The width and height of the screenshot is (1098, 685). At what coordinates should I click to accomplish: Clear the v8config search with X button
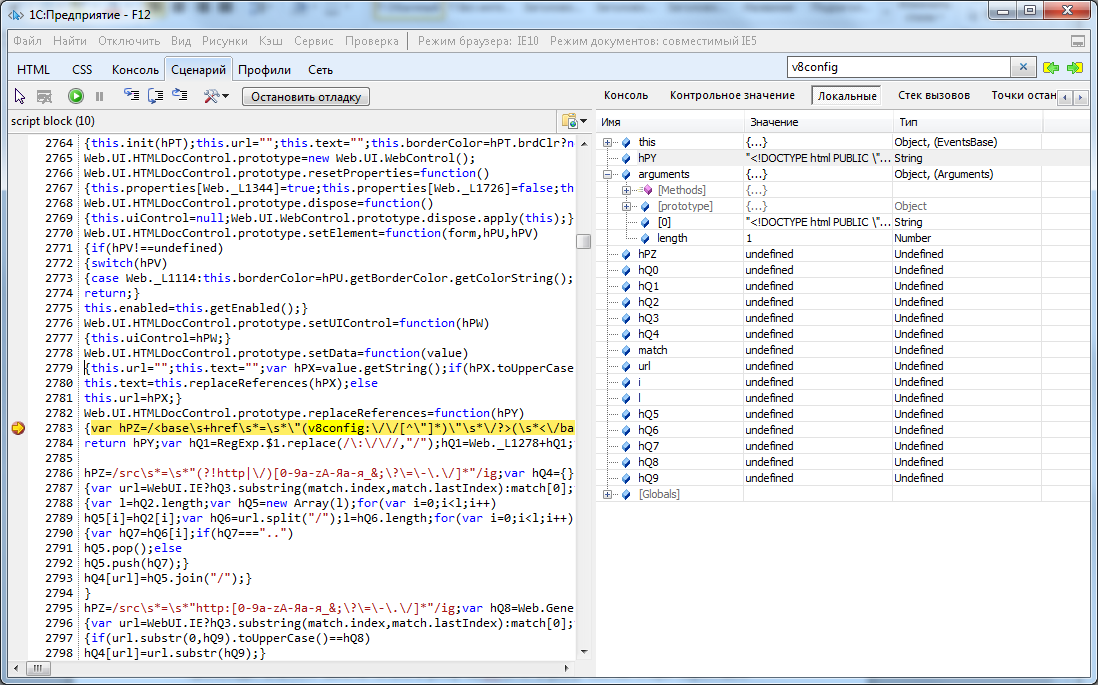(1023, 68)
